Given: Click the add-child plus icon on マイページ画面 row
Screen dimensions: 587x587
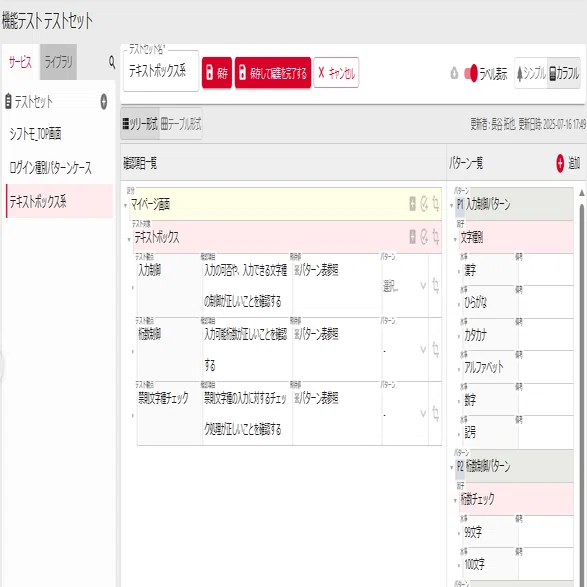Looking at the screenshot, I should 412,204.
